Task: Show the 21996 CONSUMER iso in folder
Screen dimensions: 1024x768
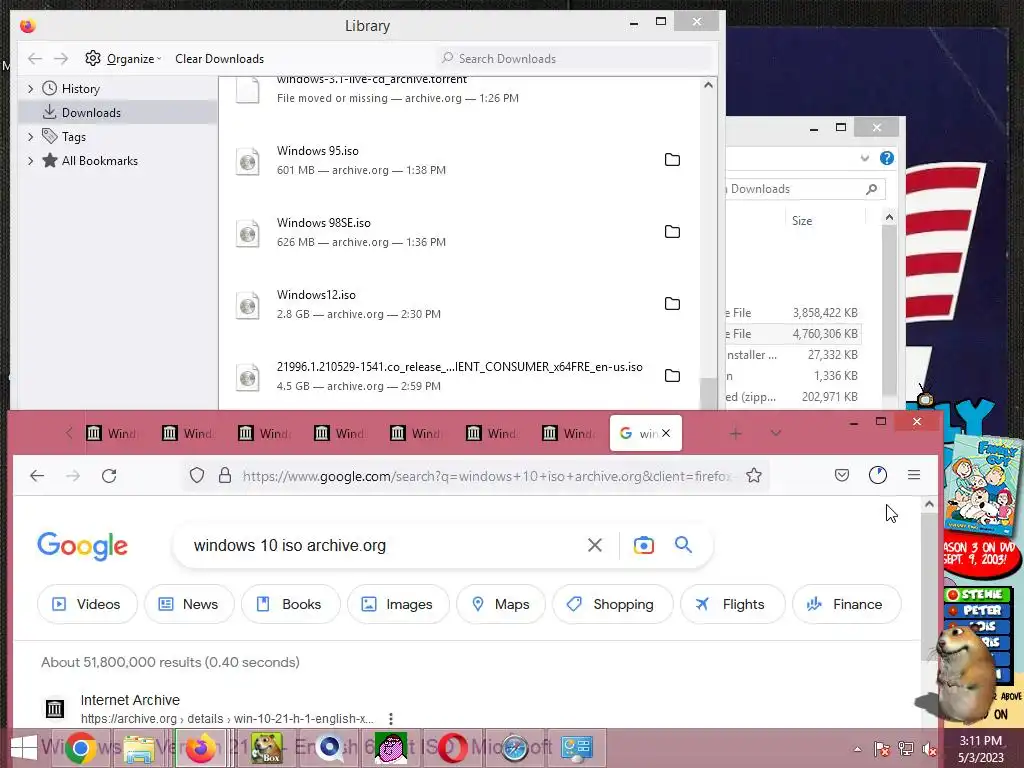Action: click(672, 376)
